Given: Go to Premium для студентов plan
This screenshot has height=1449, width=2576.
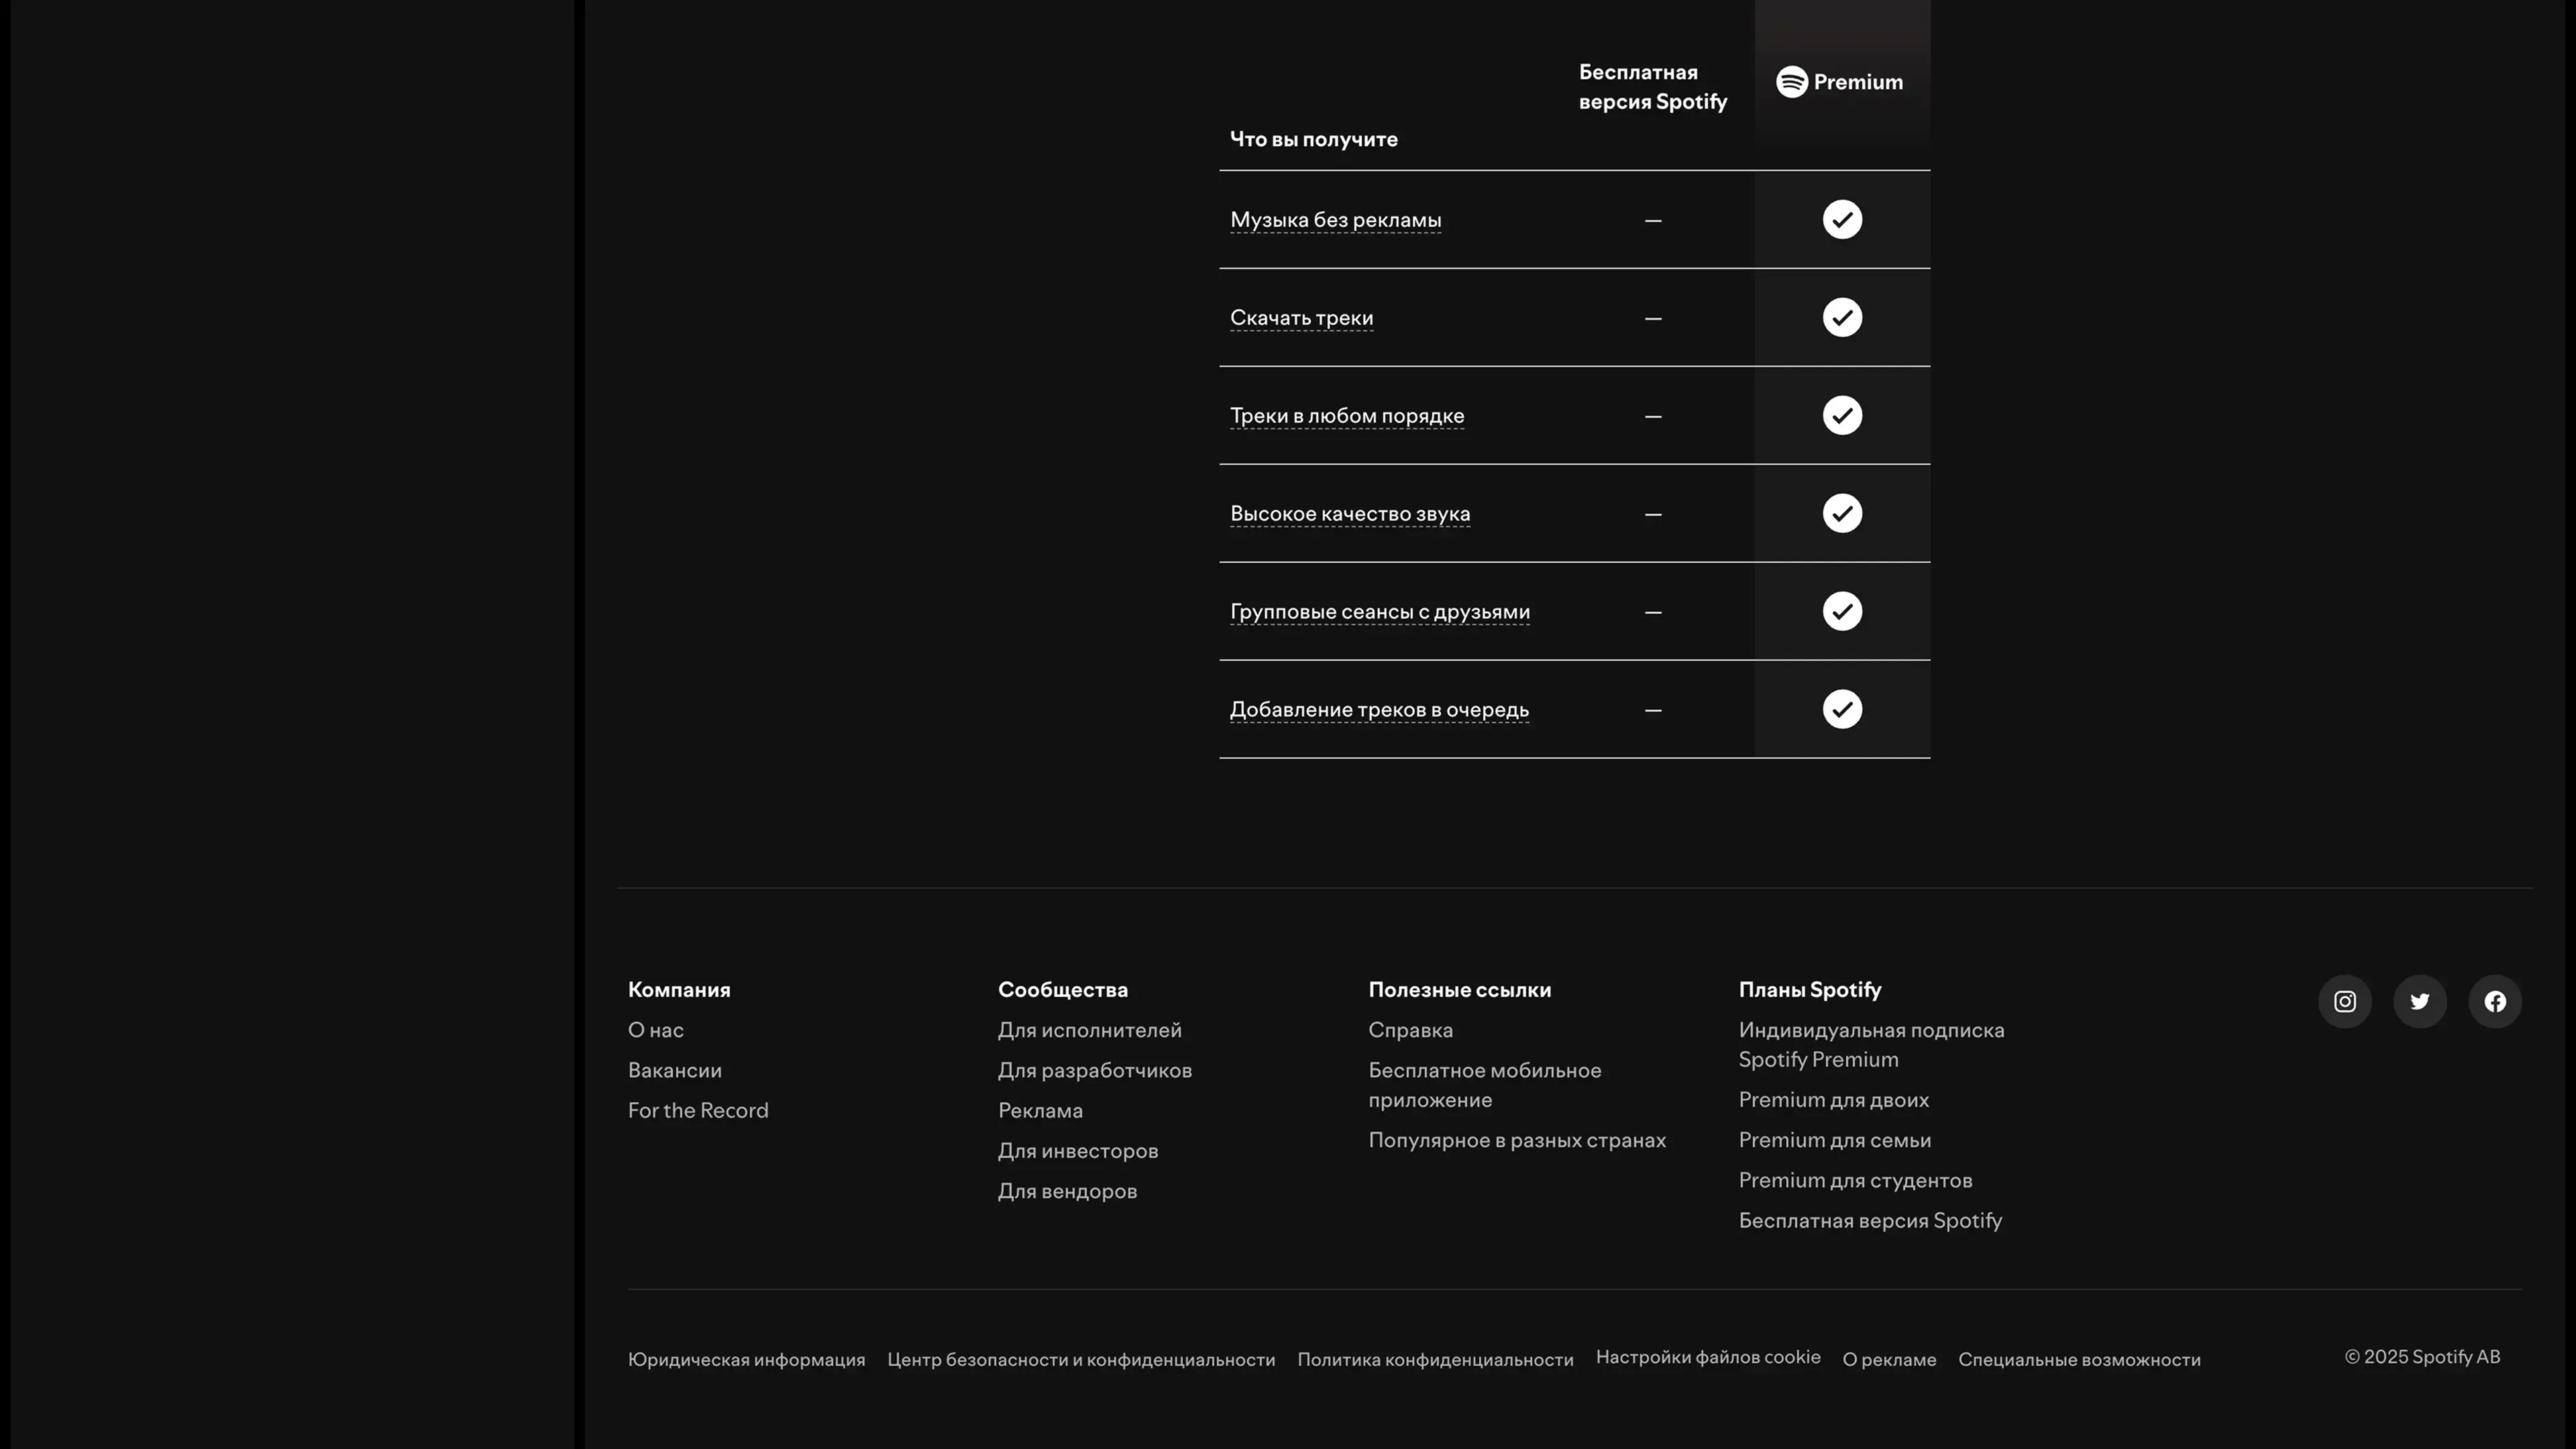Looking at the screenshot, I should (1854, 1180).
